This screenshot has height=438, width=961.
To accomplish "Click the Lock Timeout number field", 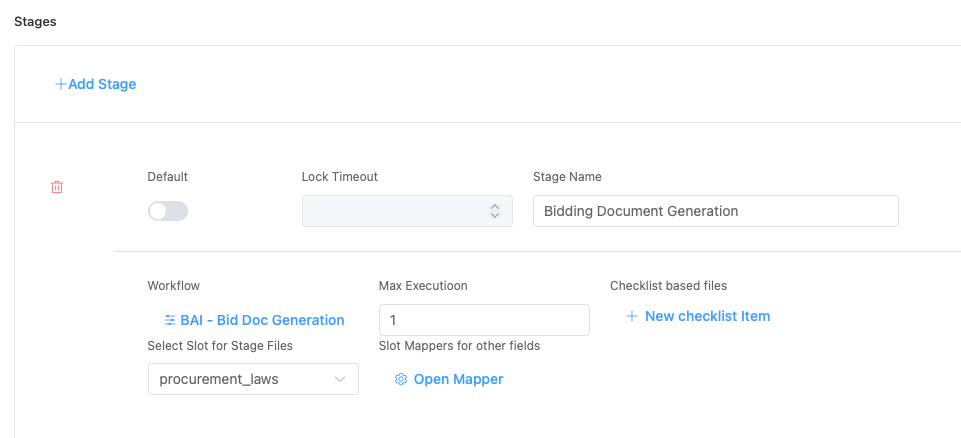I will point(407,211).
